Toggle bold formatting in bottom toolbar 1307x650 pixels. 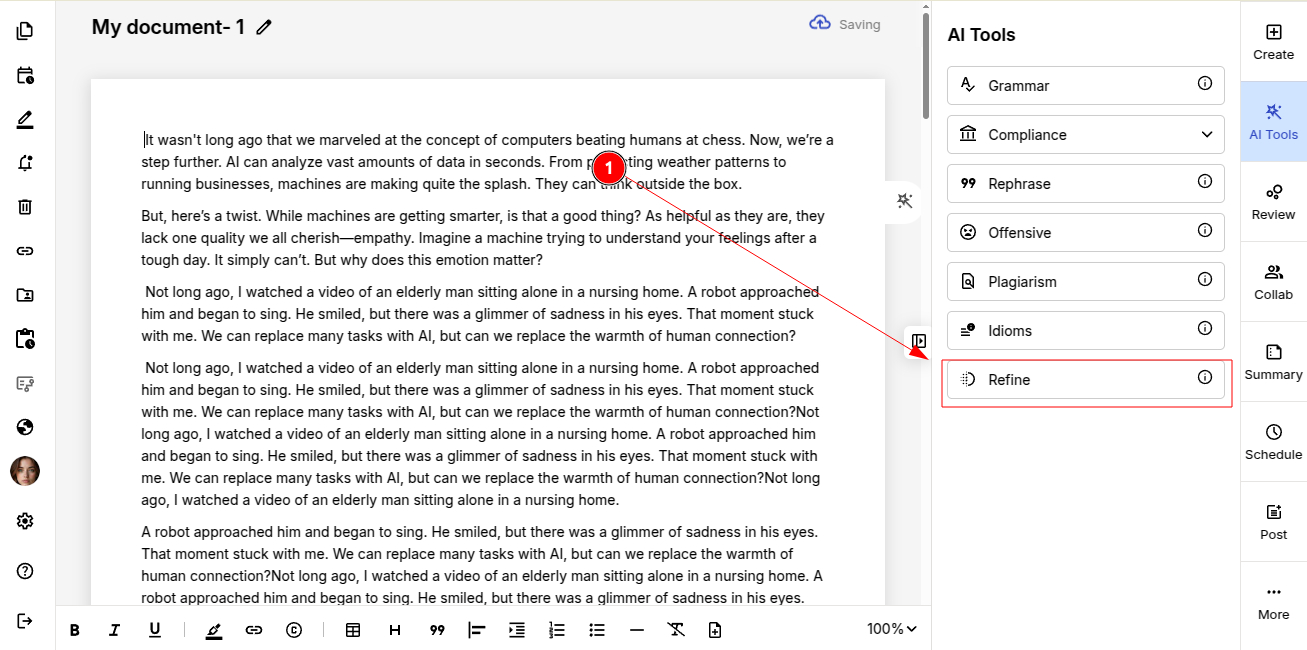74,630
